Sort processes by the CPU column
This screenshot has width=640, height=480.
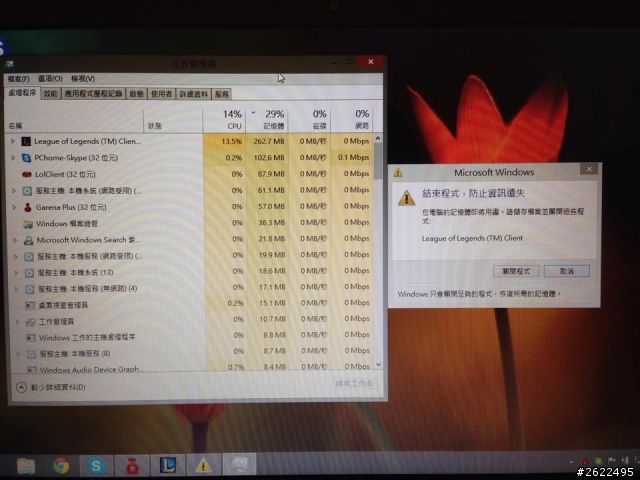[x=224, y=120]
